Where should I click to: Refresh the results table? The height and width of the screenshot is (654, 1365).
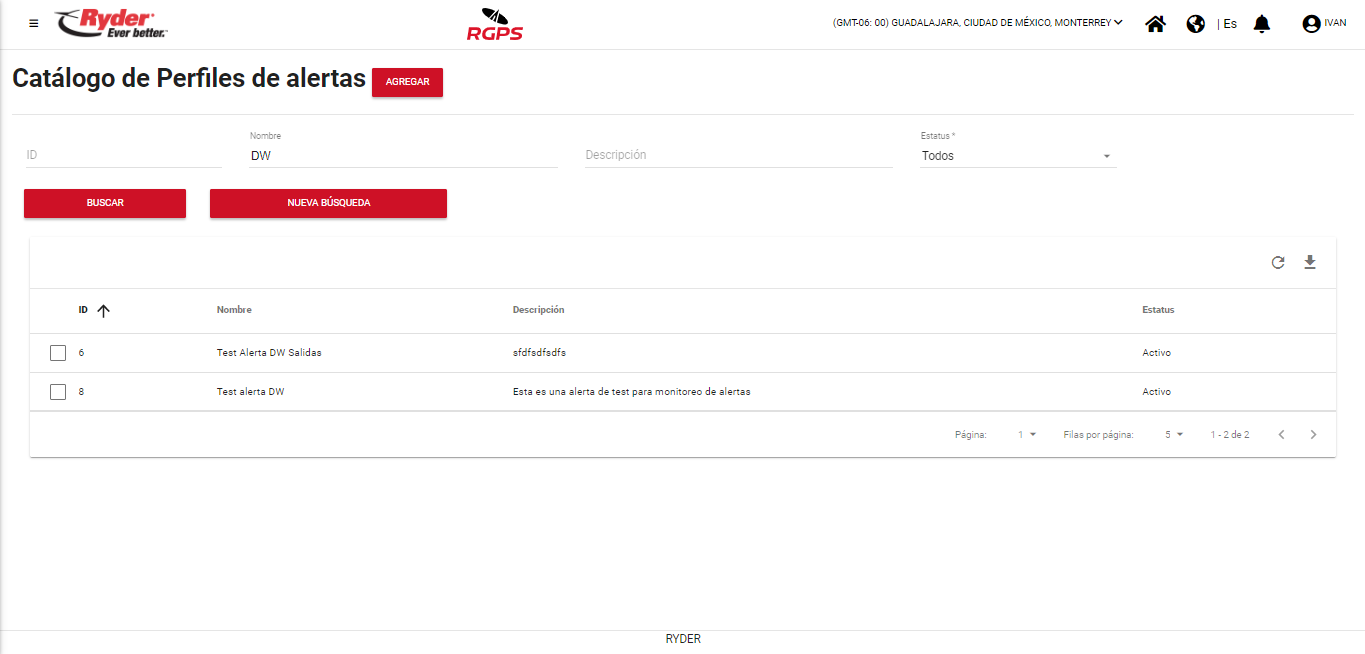click(x=1277, y=263)
